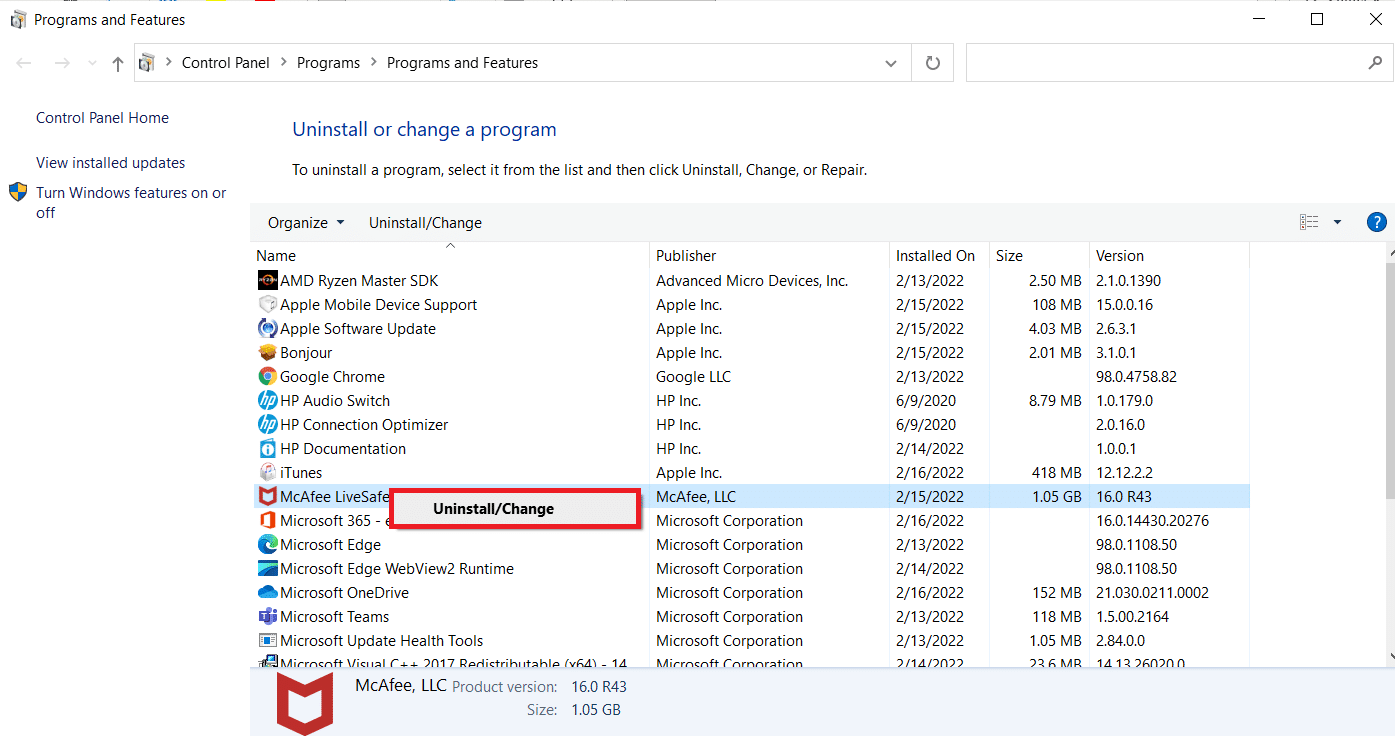Click McAfee, LLC publisher cell in list

(x=696, y=497)
